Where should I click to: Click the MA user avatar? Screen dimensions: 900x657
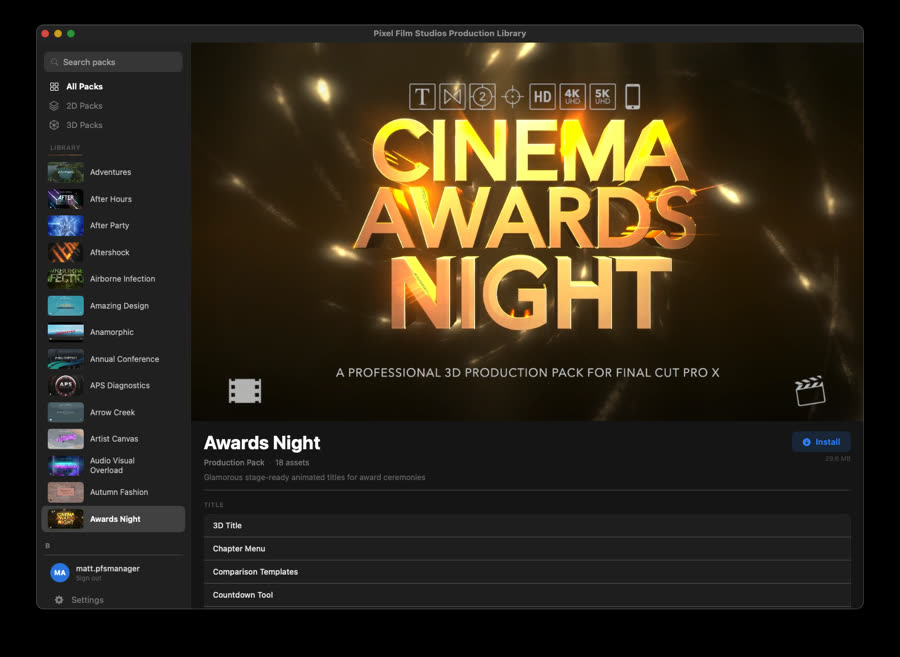click(x=60, y=573)
